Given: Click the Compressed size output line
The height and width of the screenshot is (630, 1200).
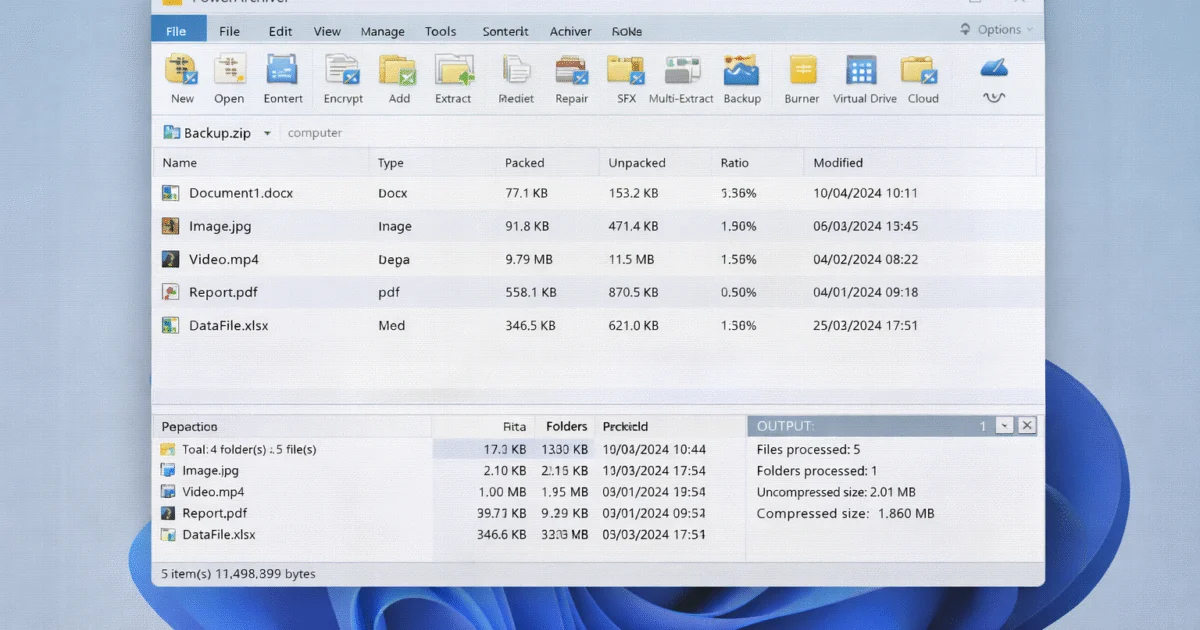Looking at the screenshot, I should (845, 513).
